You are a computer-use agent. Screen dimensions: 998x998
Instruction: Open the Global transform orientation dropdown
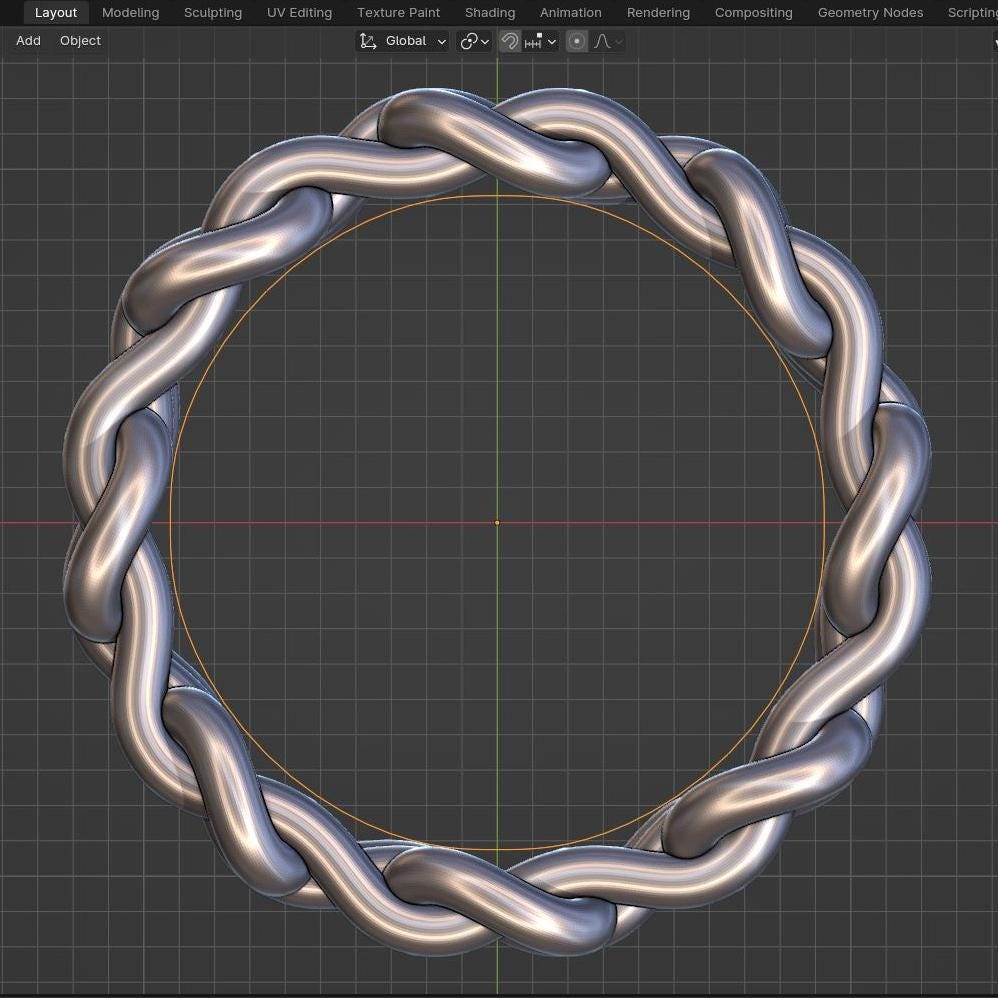[x=402, y=41]
